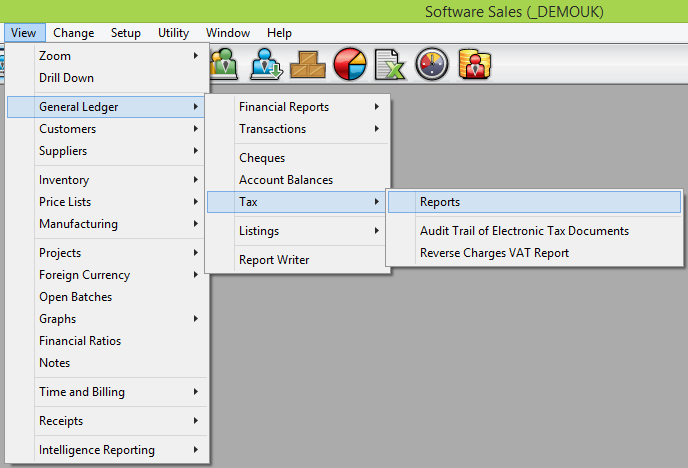Click the customers people toolbar icon
Screen dimensions: 688x468
coord(224,64)
